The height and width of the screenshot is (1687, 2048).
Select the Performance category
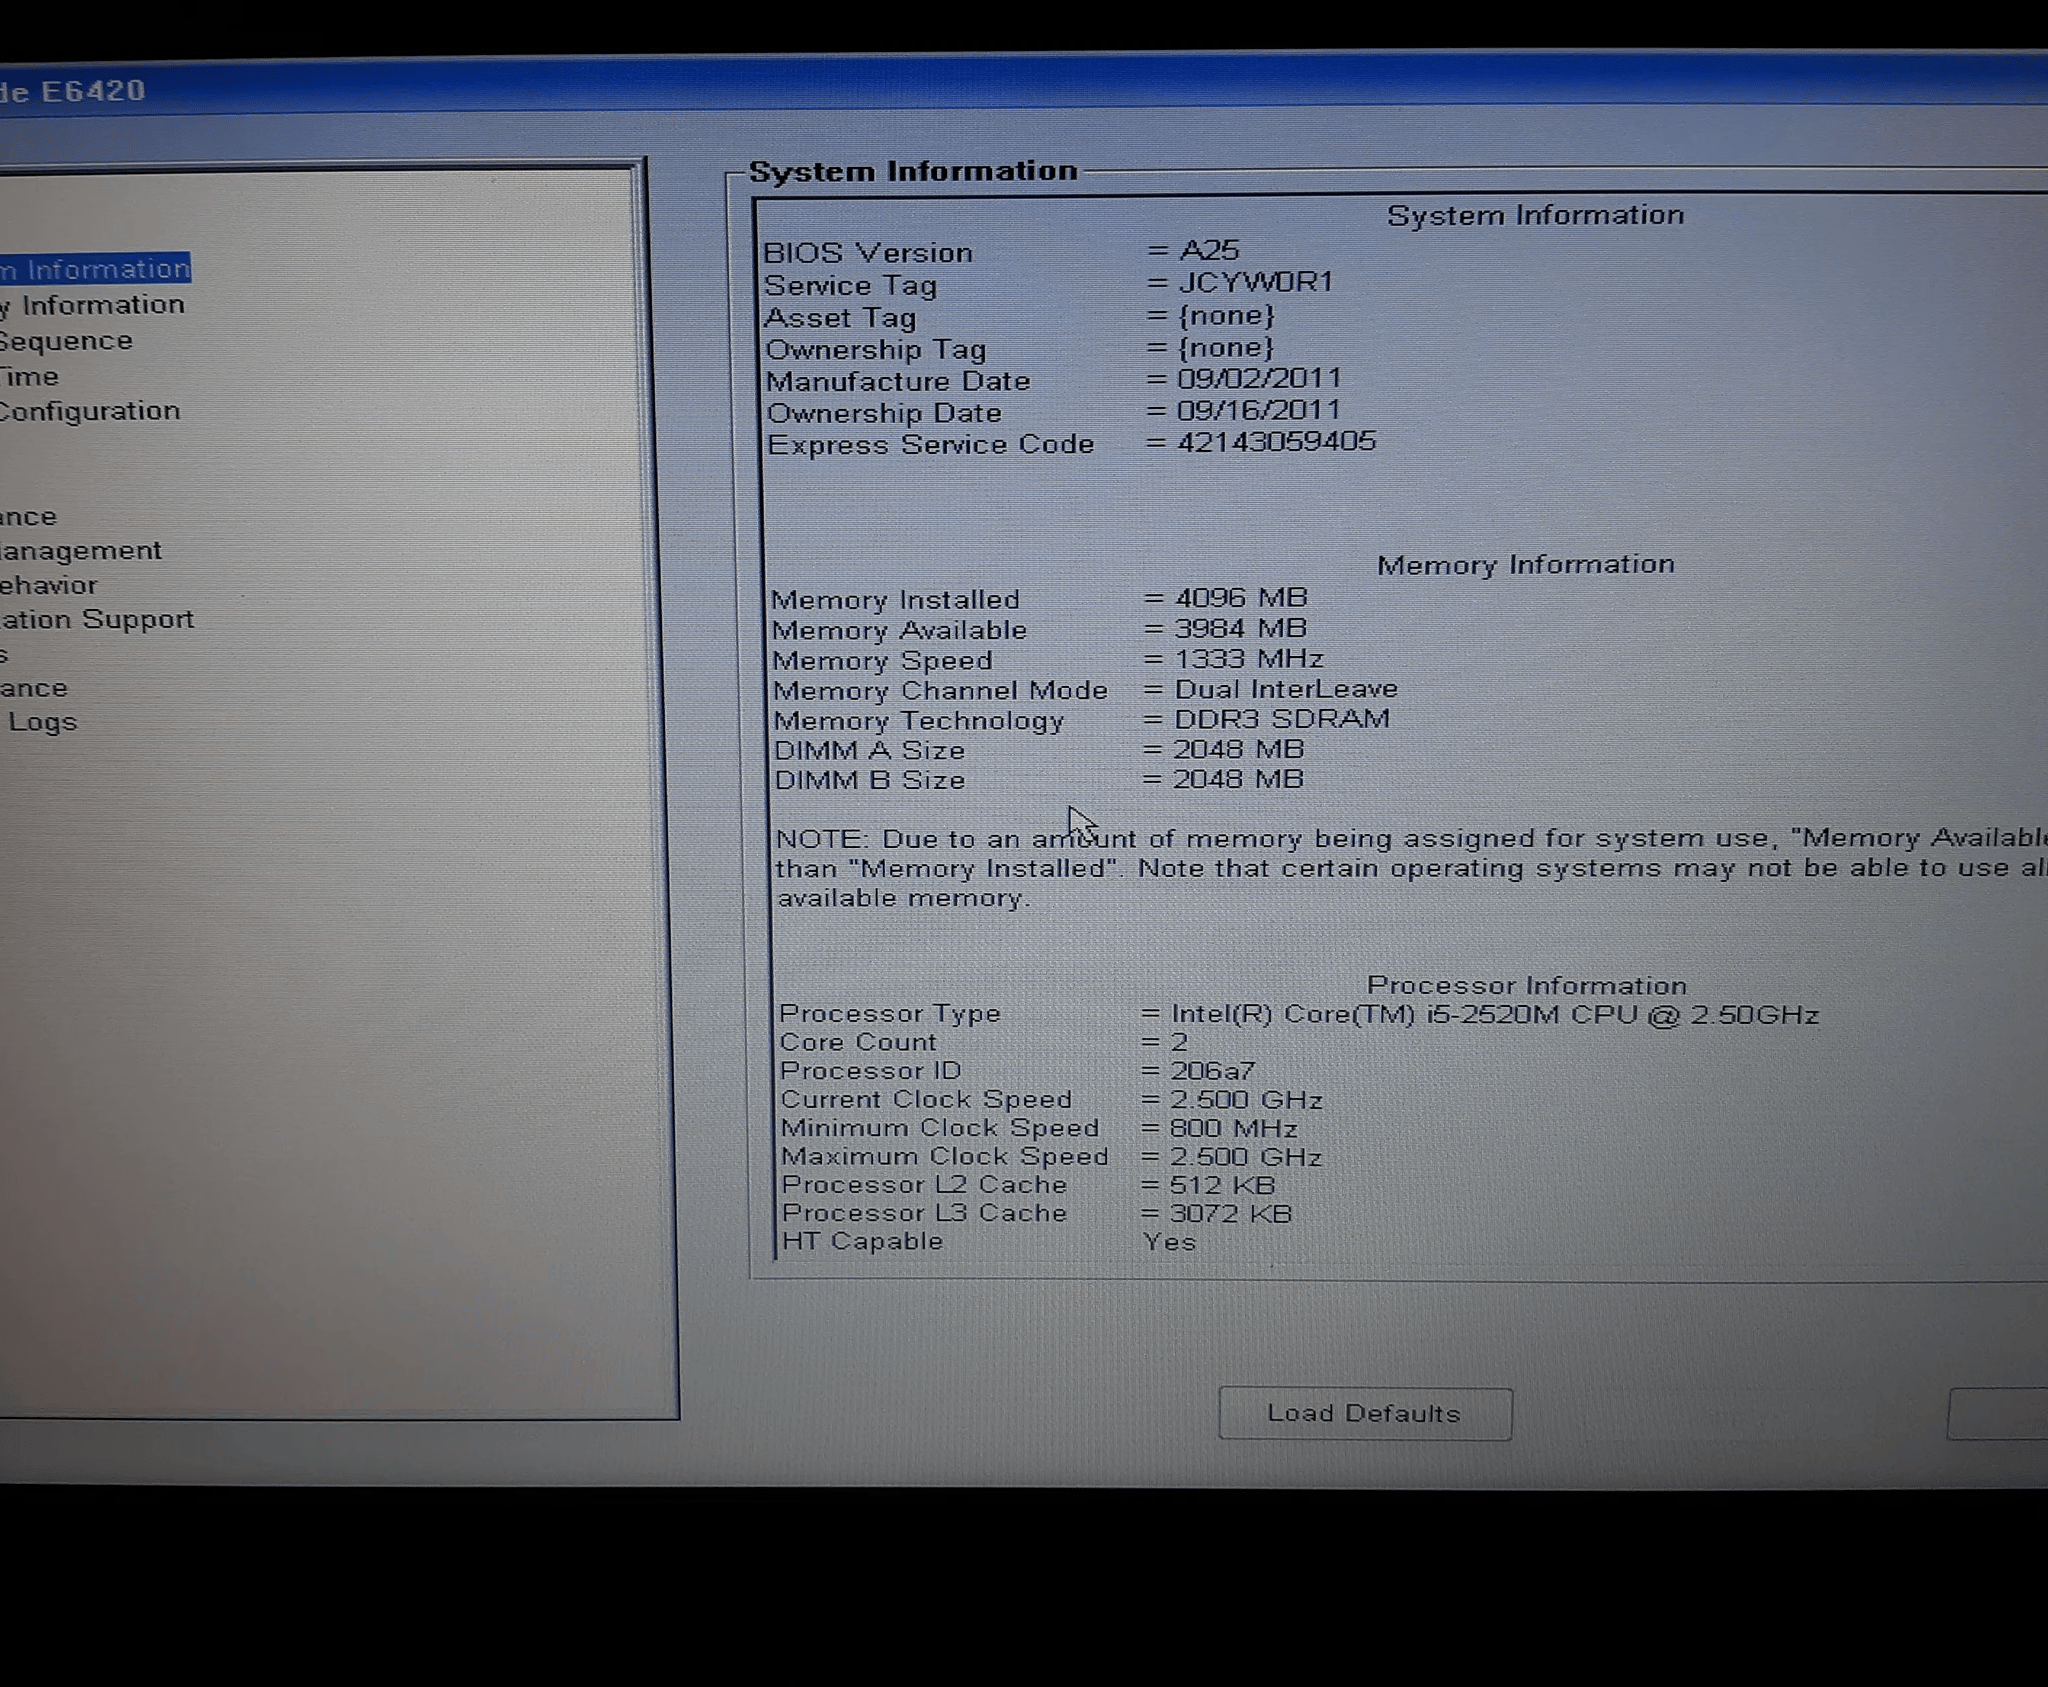[29, 517]
